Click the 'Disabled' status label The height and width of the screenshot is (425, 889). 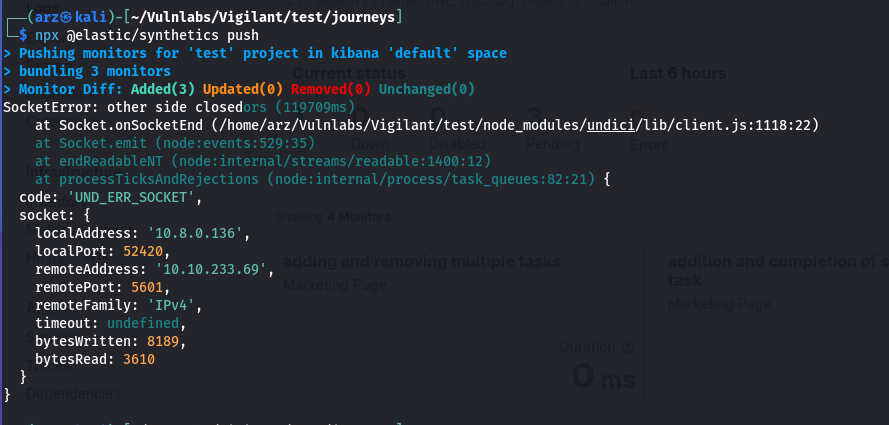point(456,144)
